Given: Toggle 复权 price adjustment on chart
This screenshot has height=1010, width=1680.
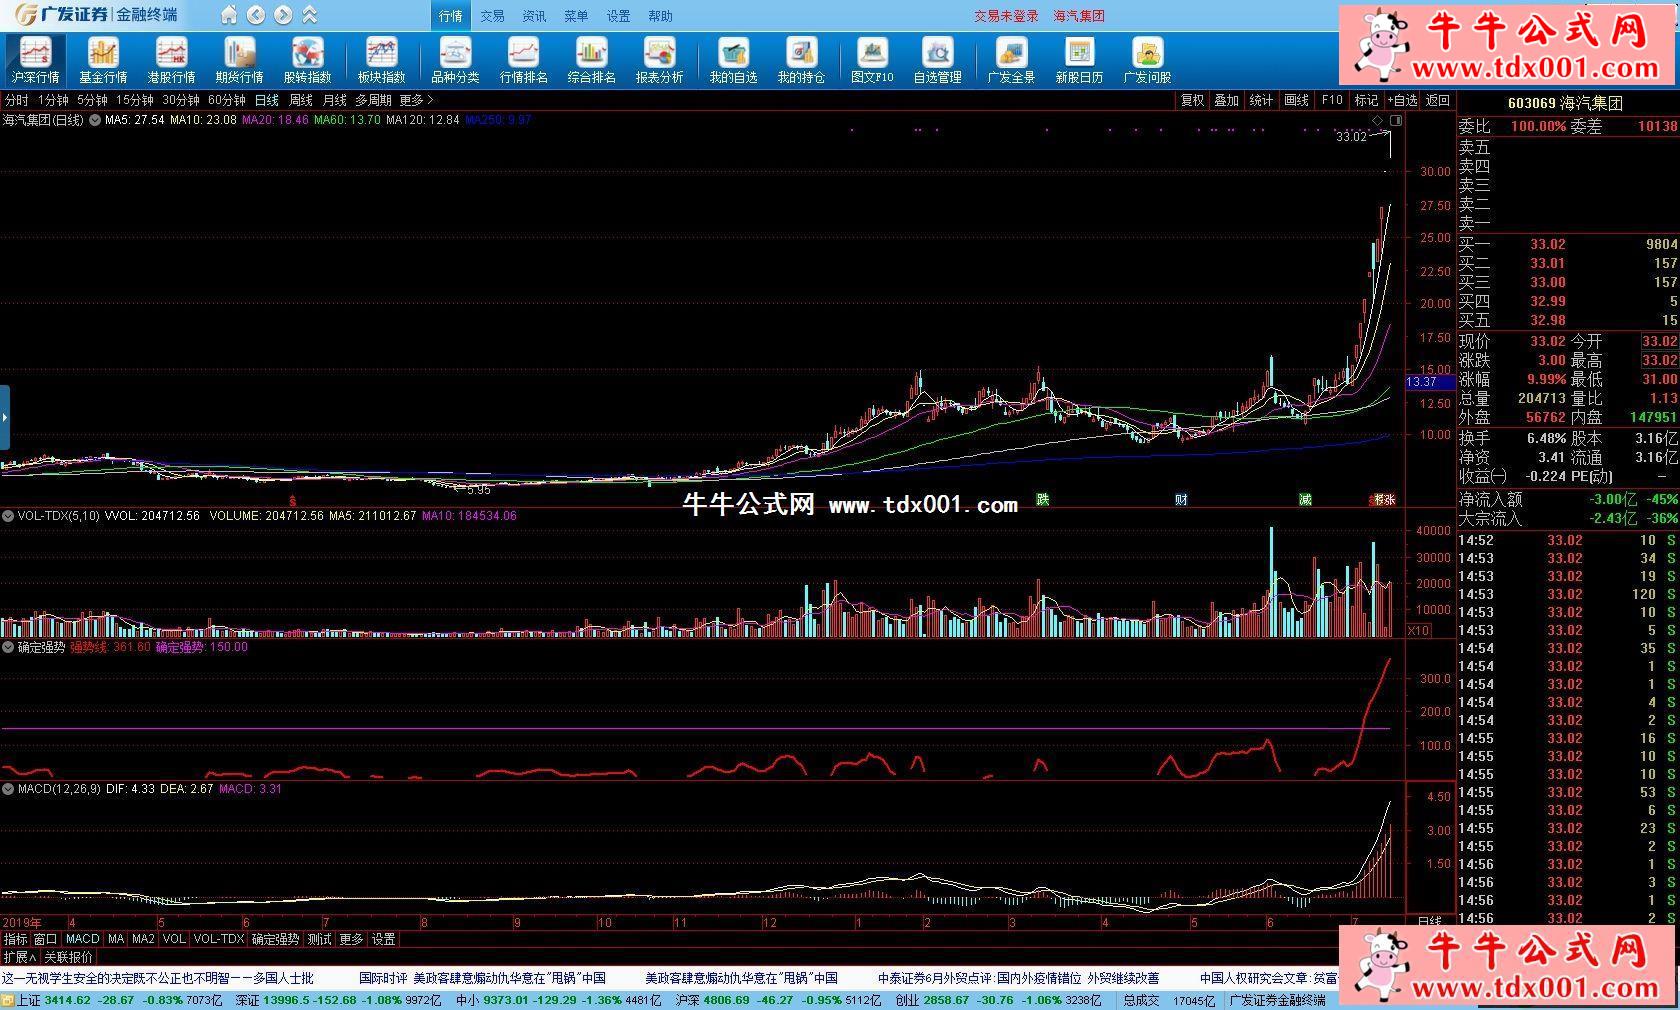Looking at the screenshot, I should click(x=1192, y=100).
